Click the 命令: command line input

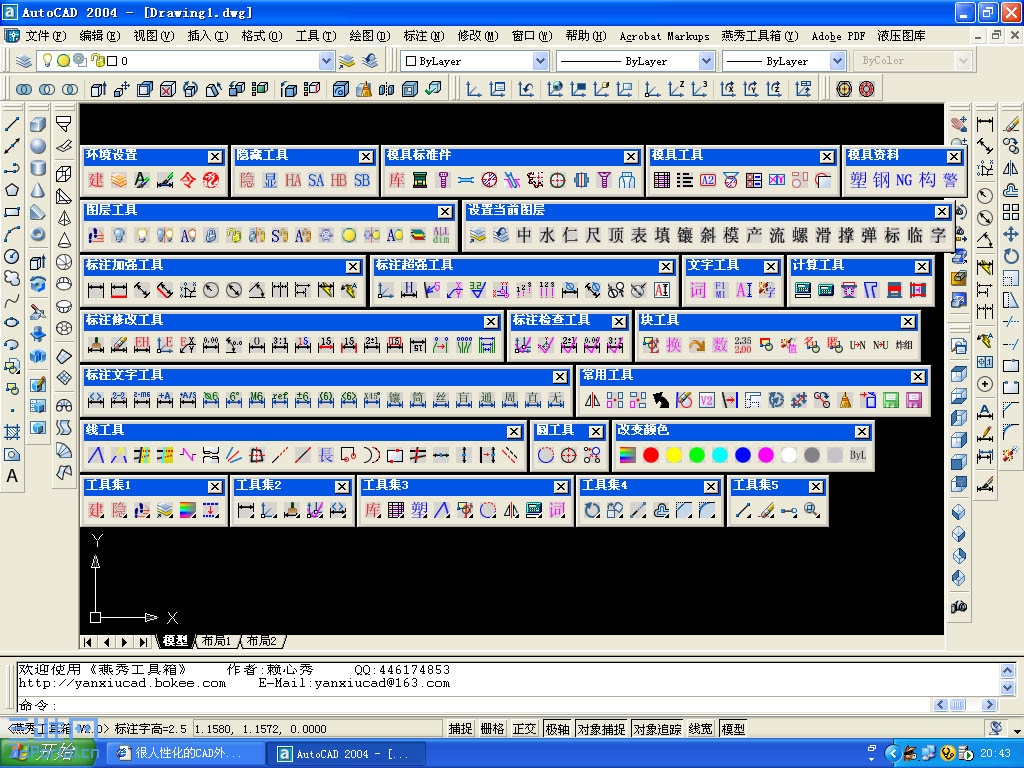coord(473,705)
